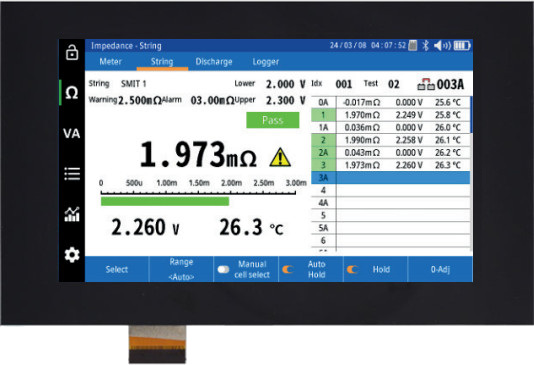Click the 2.260 V cell in row 3

tap(409, 165)
